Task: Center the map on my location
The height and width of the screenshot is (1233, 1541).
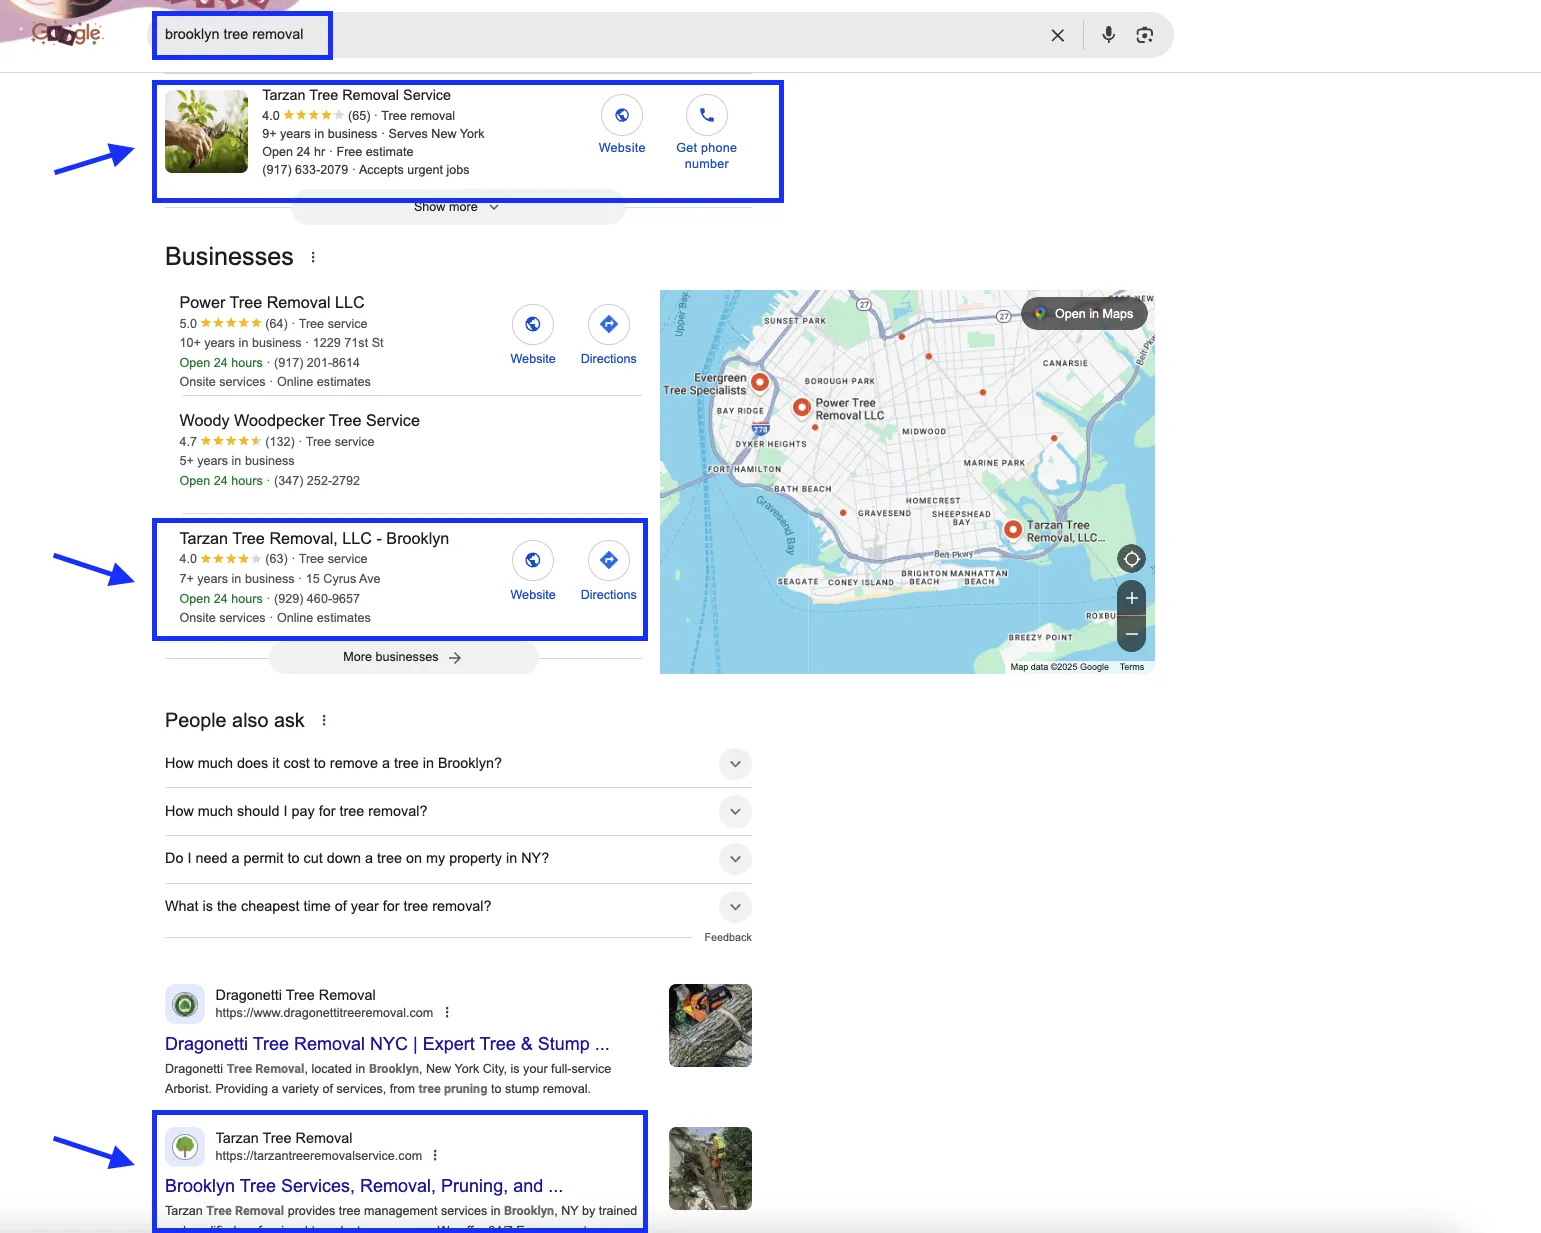Action: point(1131,559)
